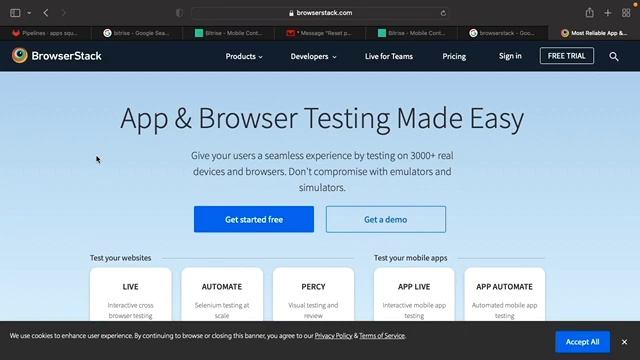640x360 pixels.
Task: Click the BrowserStack logo icon
Action: pos(20,55)
